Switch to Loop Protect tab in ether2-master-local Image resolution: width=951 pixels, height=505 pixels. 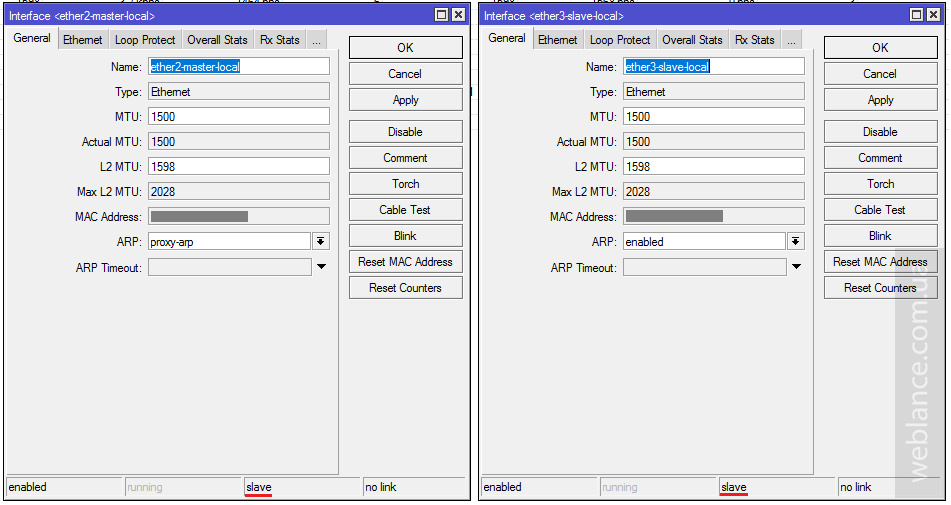[145, 40]
